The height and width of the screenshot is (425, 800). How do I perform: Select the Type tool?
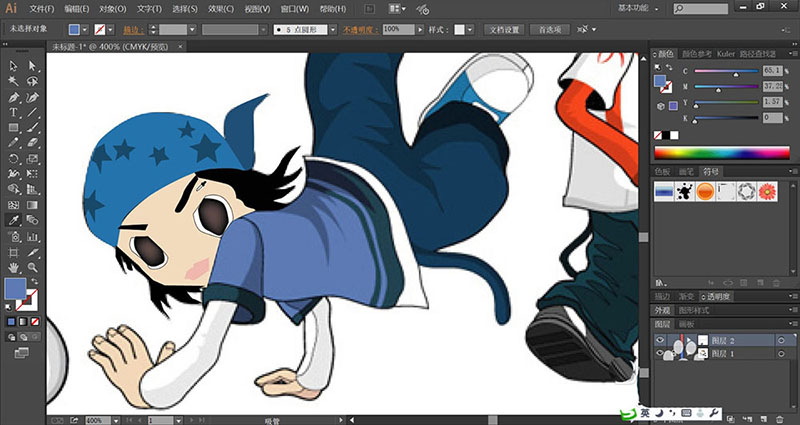pyautogui.click(x=13, y=112)
